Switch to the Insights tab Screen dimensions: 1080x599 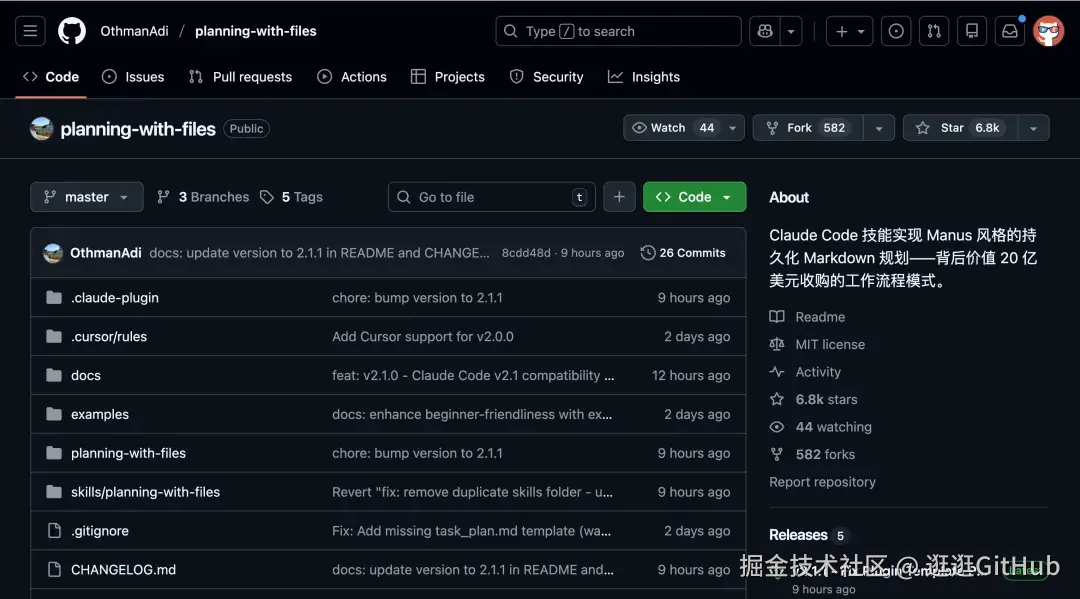[x=644, y=77]
